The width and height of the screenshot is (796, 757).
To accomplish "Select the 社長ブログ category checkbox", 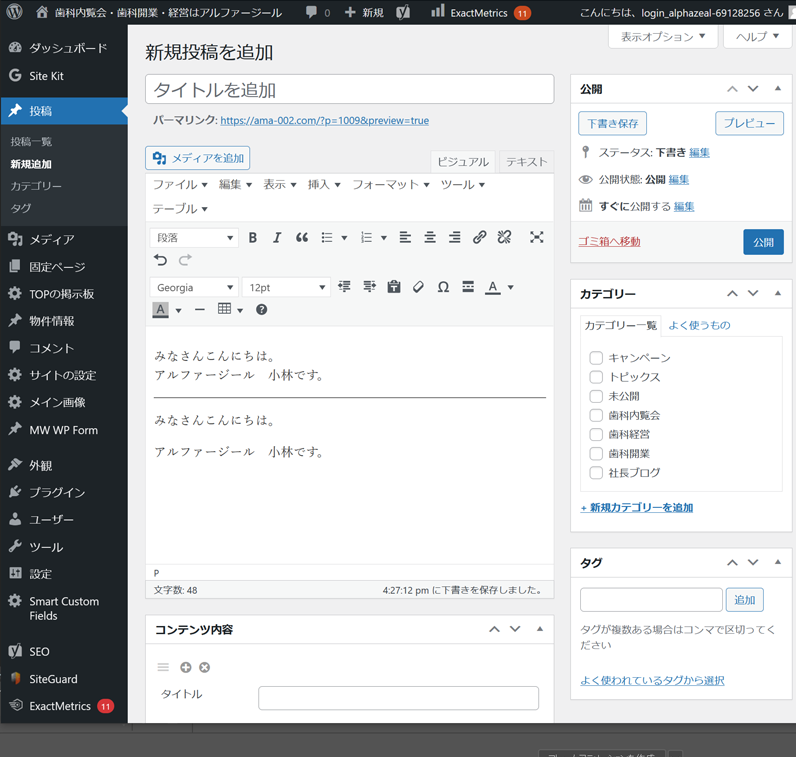I will click(596, 473).
